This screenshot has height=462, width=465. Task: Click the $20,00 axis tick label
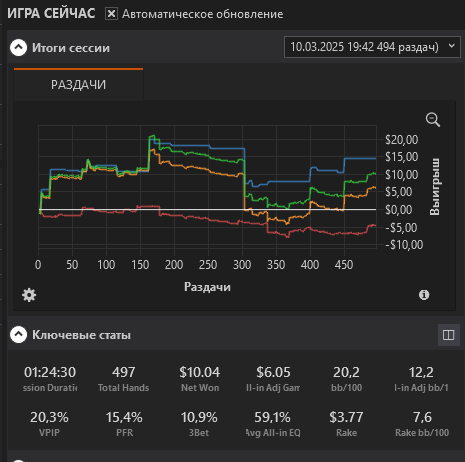402,140
